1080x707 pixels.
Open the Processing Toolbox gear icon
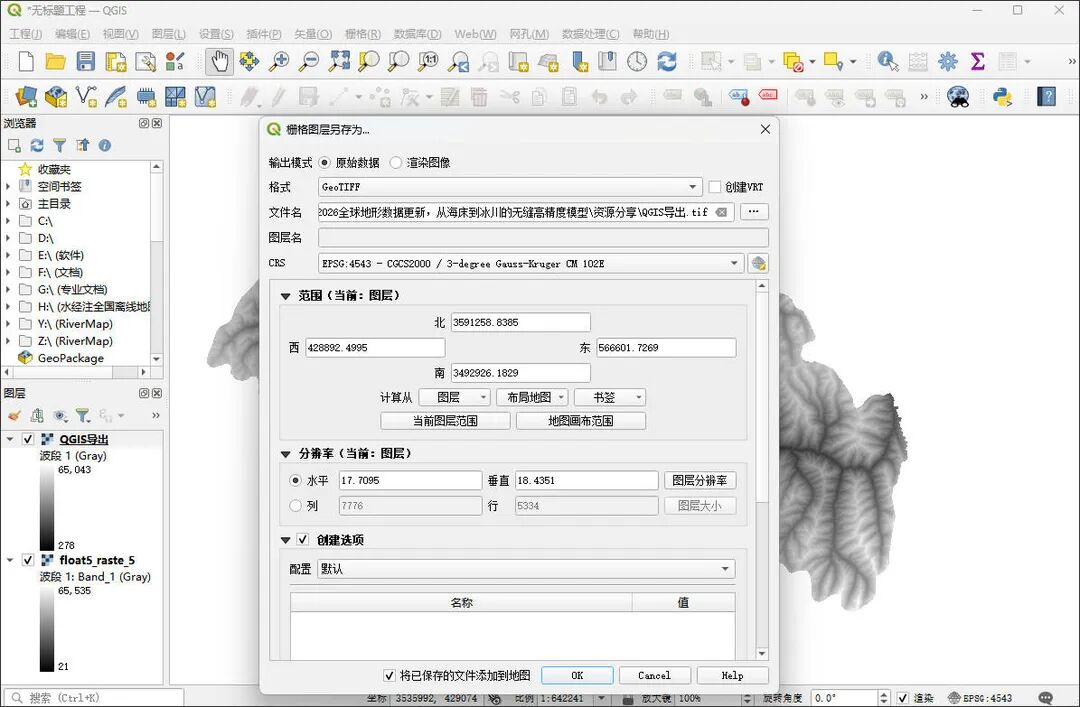point(948,61)
